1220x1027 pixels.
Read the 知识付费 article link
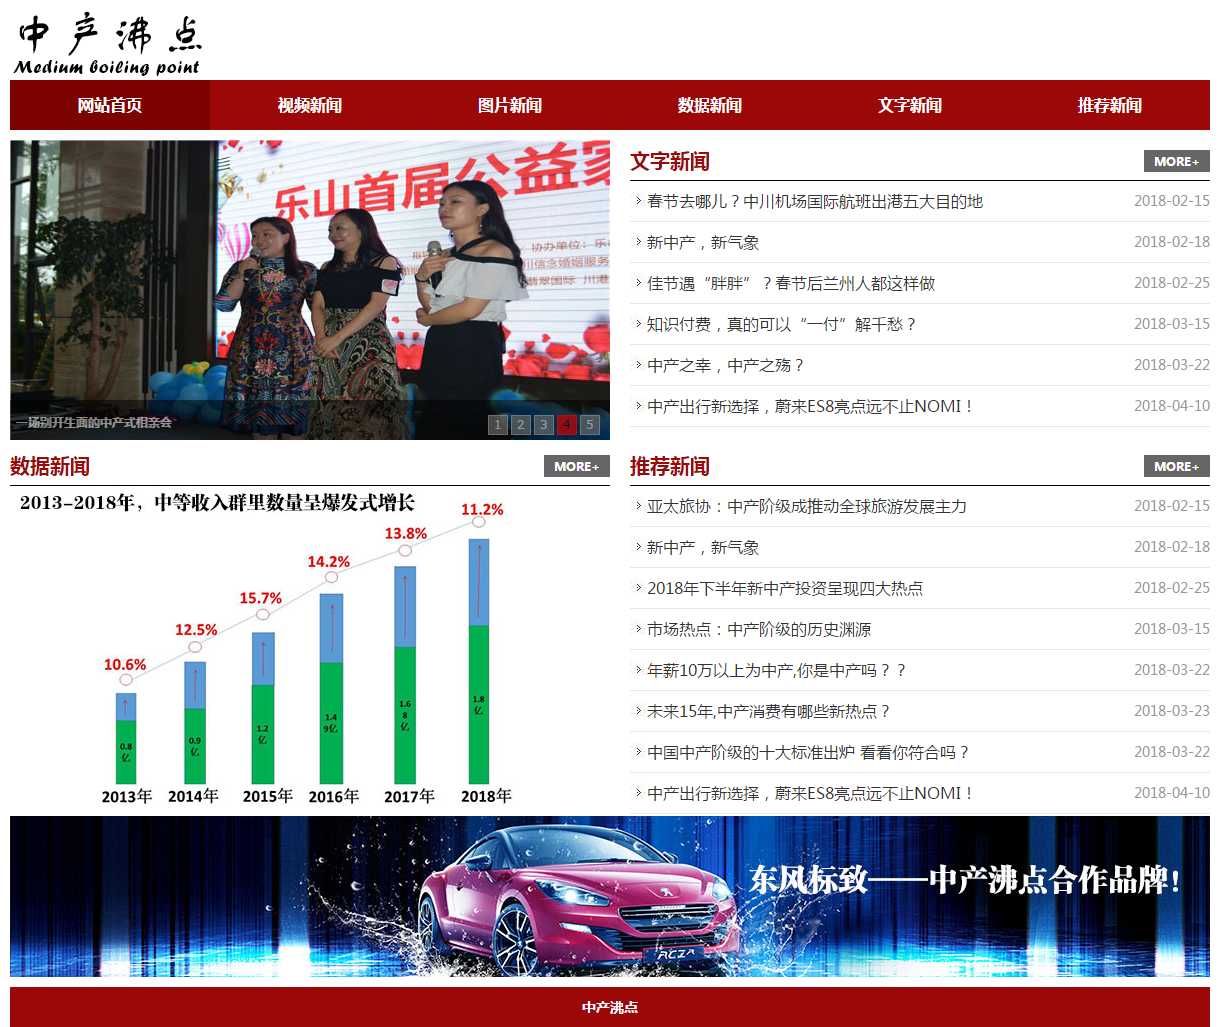(780, 324)
